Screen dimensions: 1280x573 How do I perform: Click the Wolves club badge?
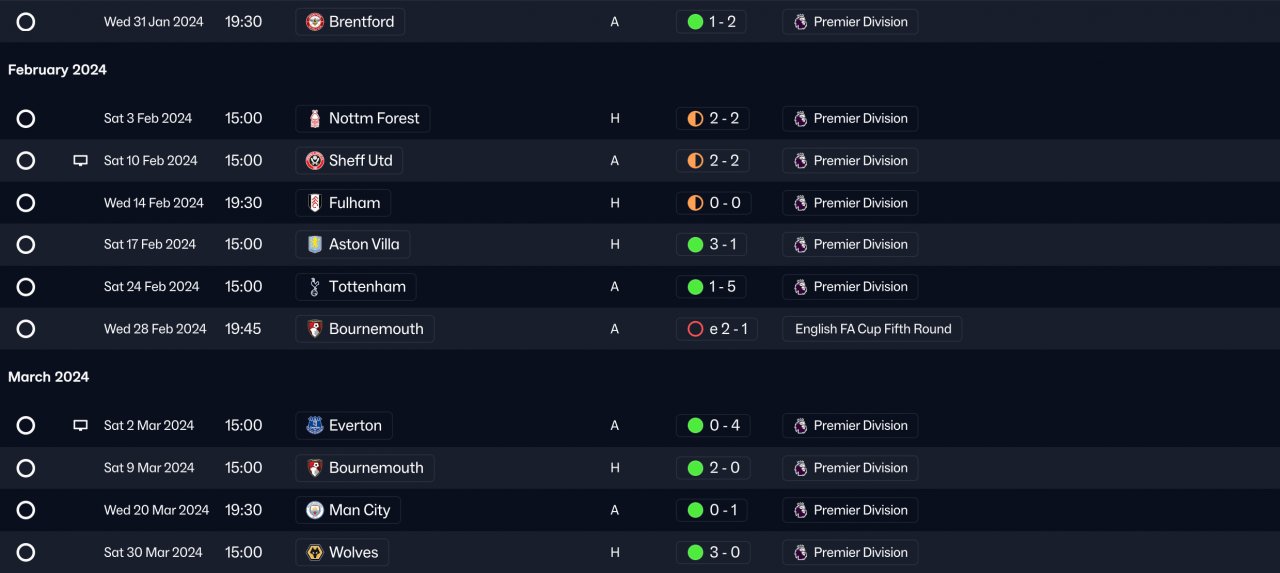[315, 552]
